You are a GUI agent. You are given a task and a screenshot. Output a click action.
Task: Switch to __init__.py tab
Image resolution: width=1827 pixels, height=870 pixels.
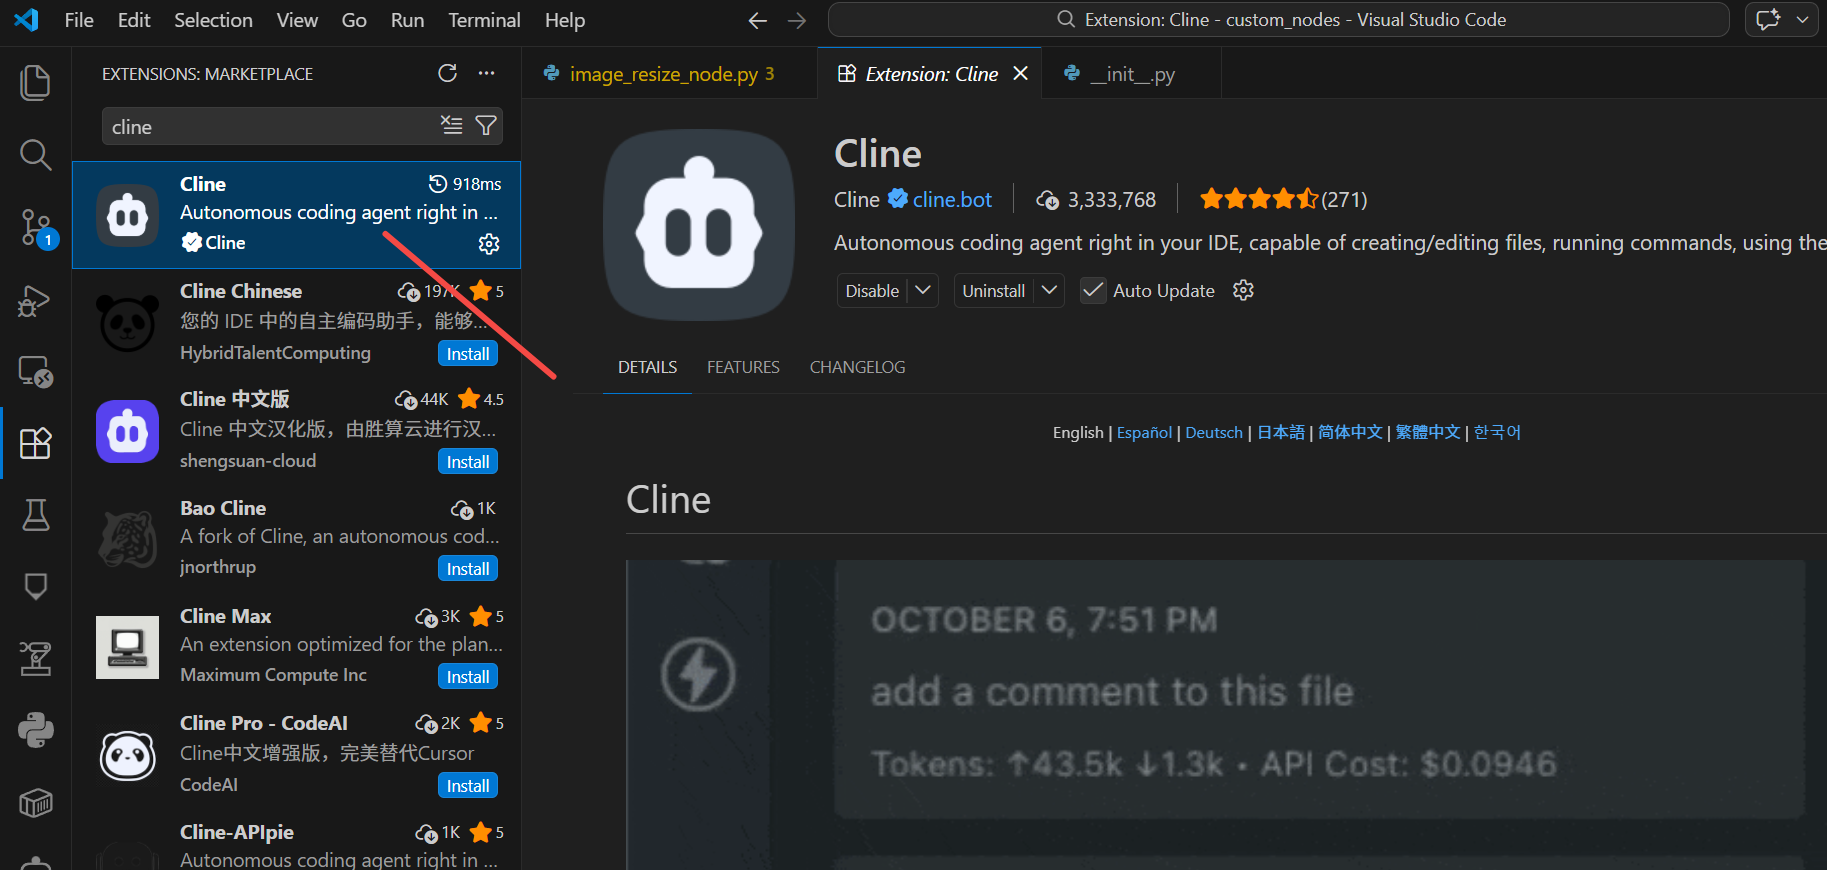tap(1132, 74)
